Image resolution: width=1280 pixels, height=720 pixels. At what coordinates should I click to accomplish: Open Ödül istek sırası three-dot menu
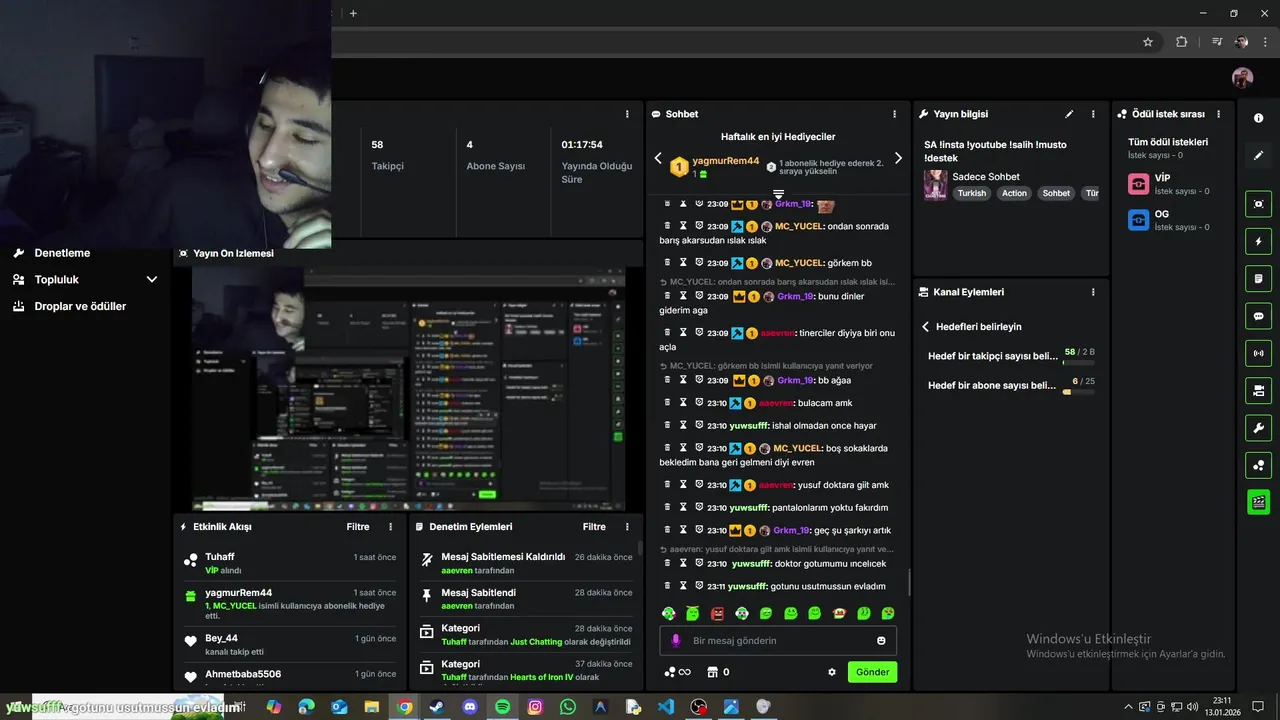[x=1218, y=114]
